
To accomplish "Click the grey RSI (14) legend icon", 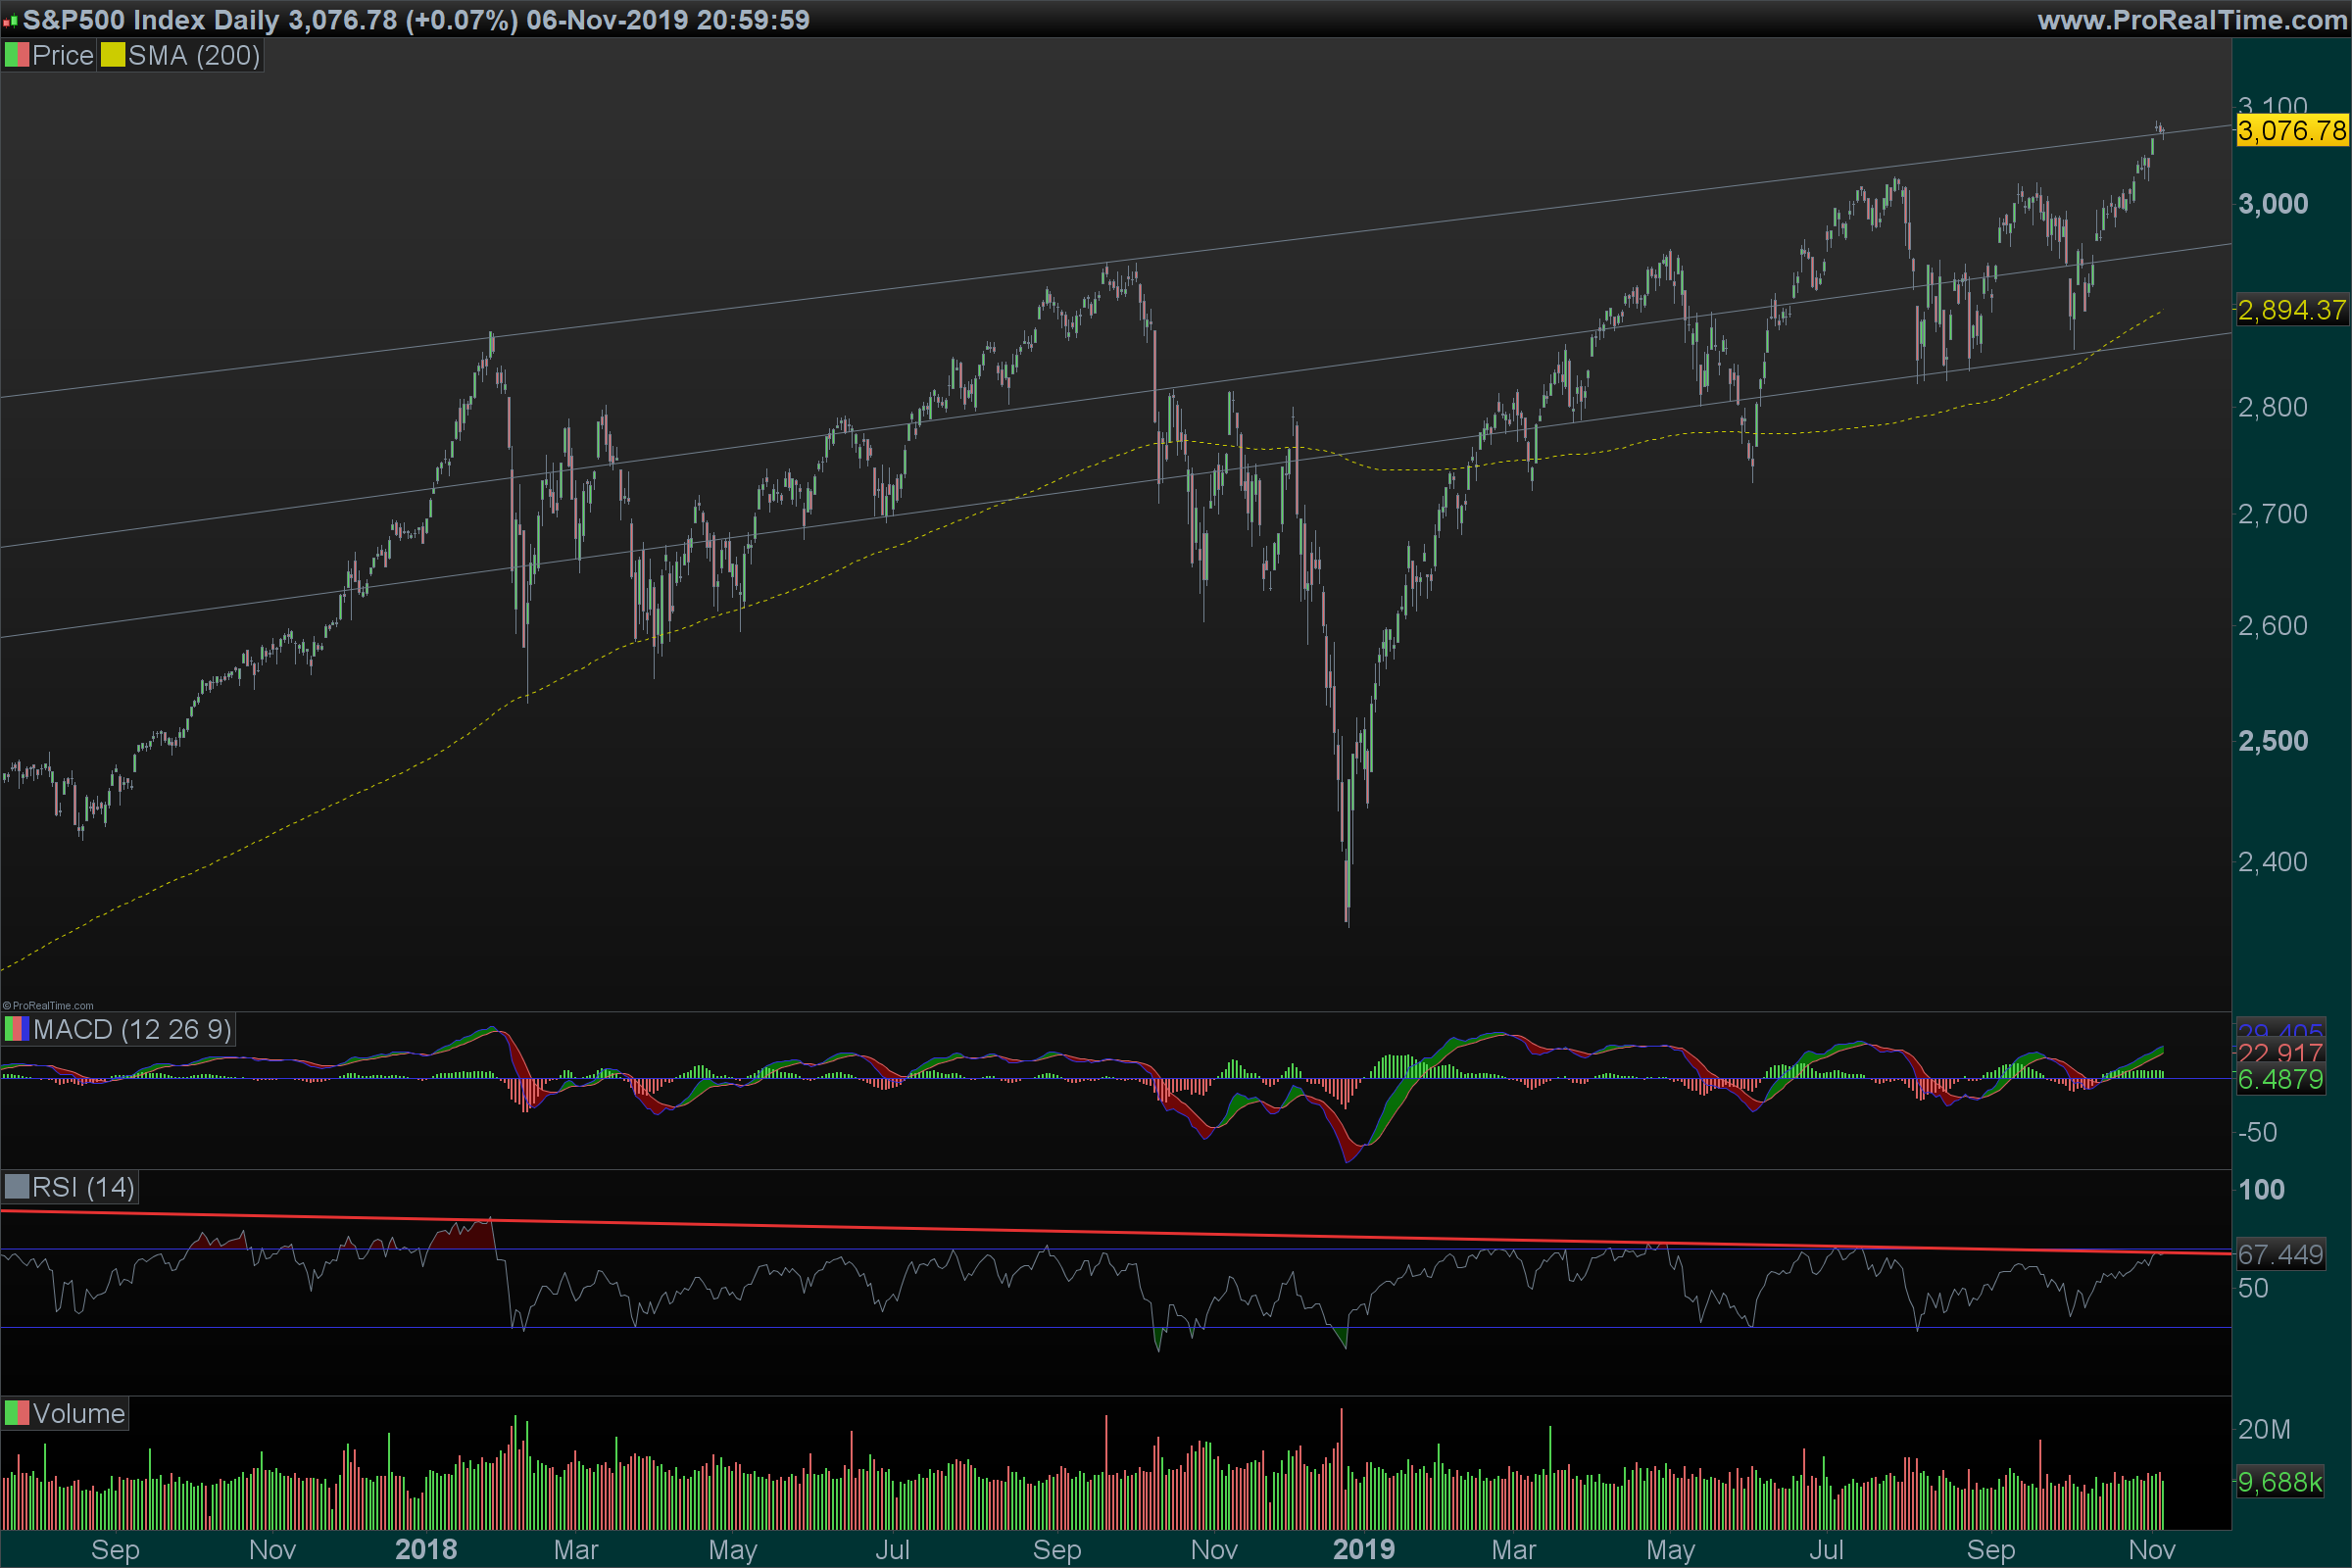I will pyautogui.click(x=17, y=1187).
